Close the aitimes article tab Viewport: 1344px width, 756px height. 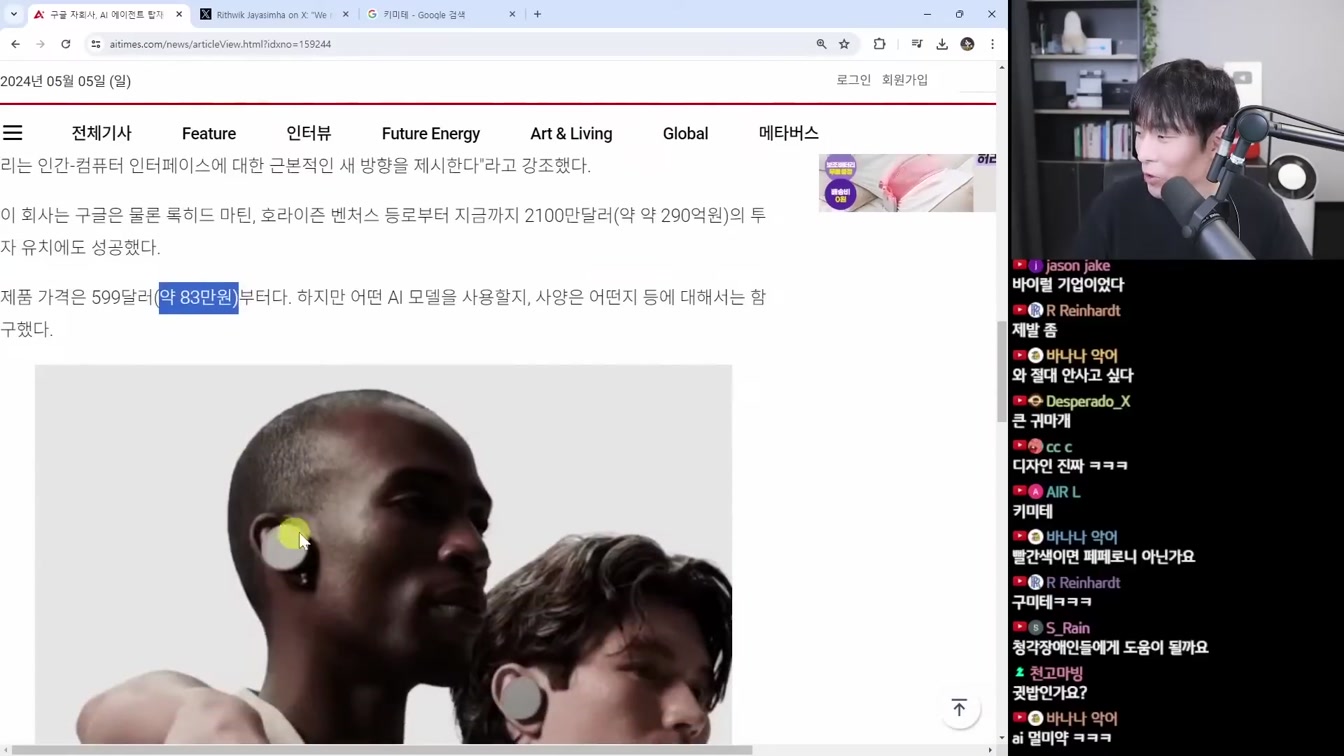(x=179, y=15)
